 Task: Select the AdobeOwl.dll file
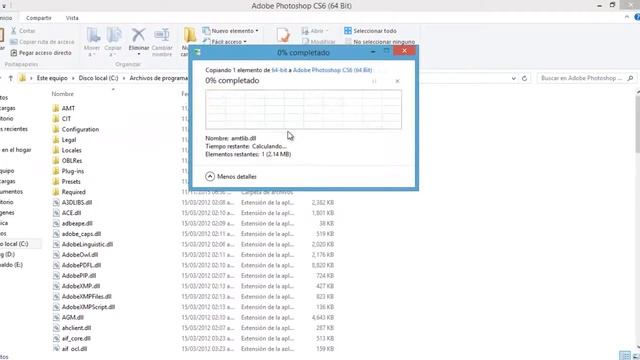[76, 255]
